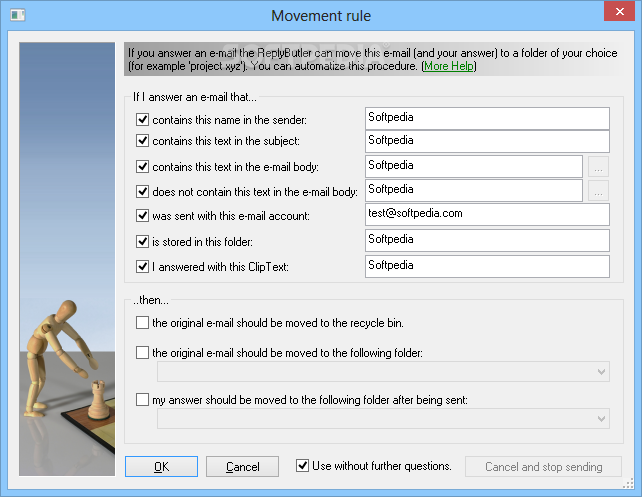Open the original e-mail destination folder dropdown
Viewport: 642px width, 497px height.
(x=383, y=372)
